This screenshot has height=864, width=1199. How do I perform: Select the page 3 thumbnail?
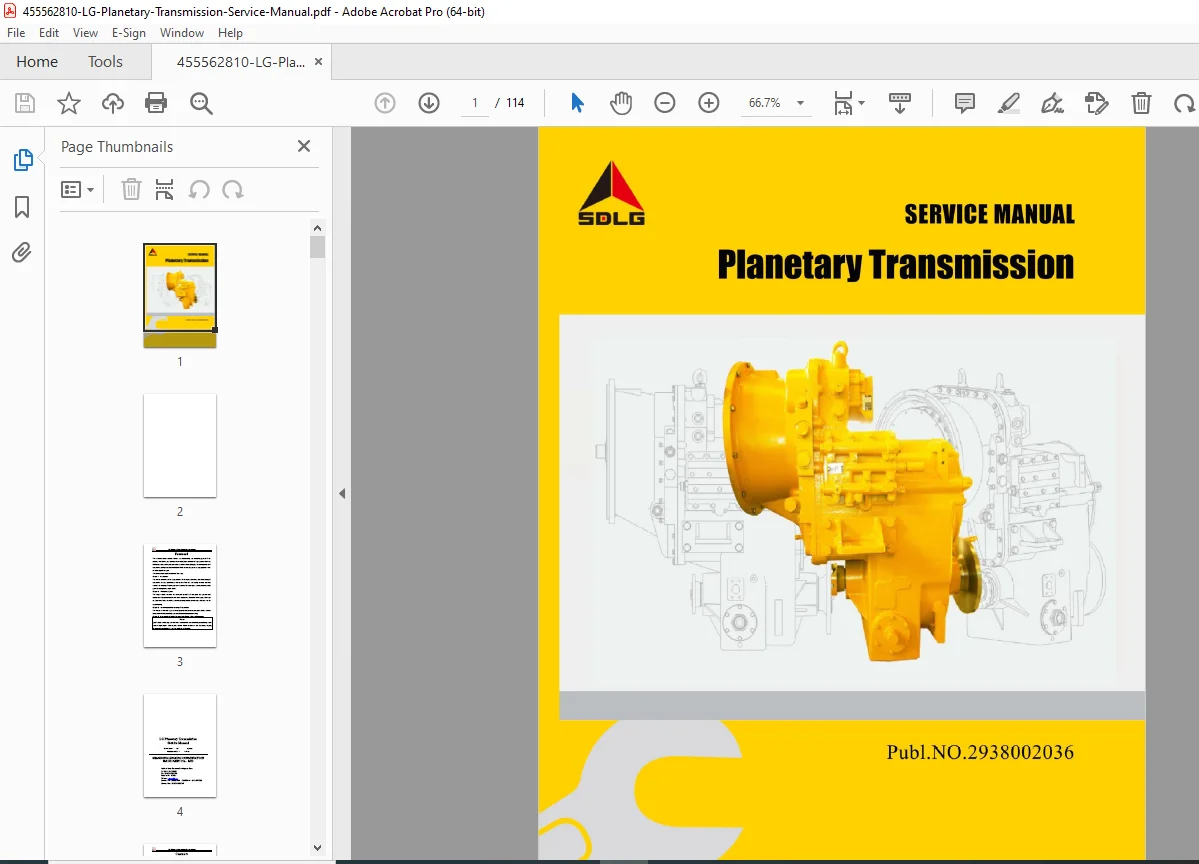[x=180, y=596]
